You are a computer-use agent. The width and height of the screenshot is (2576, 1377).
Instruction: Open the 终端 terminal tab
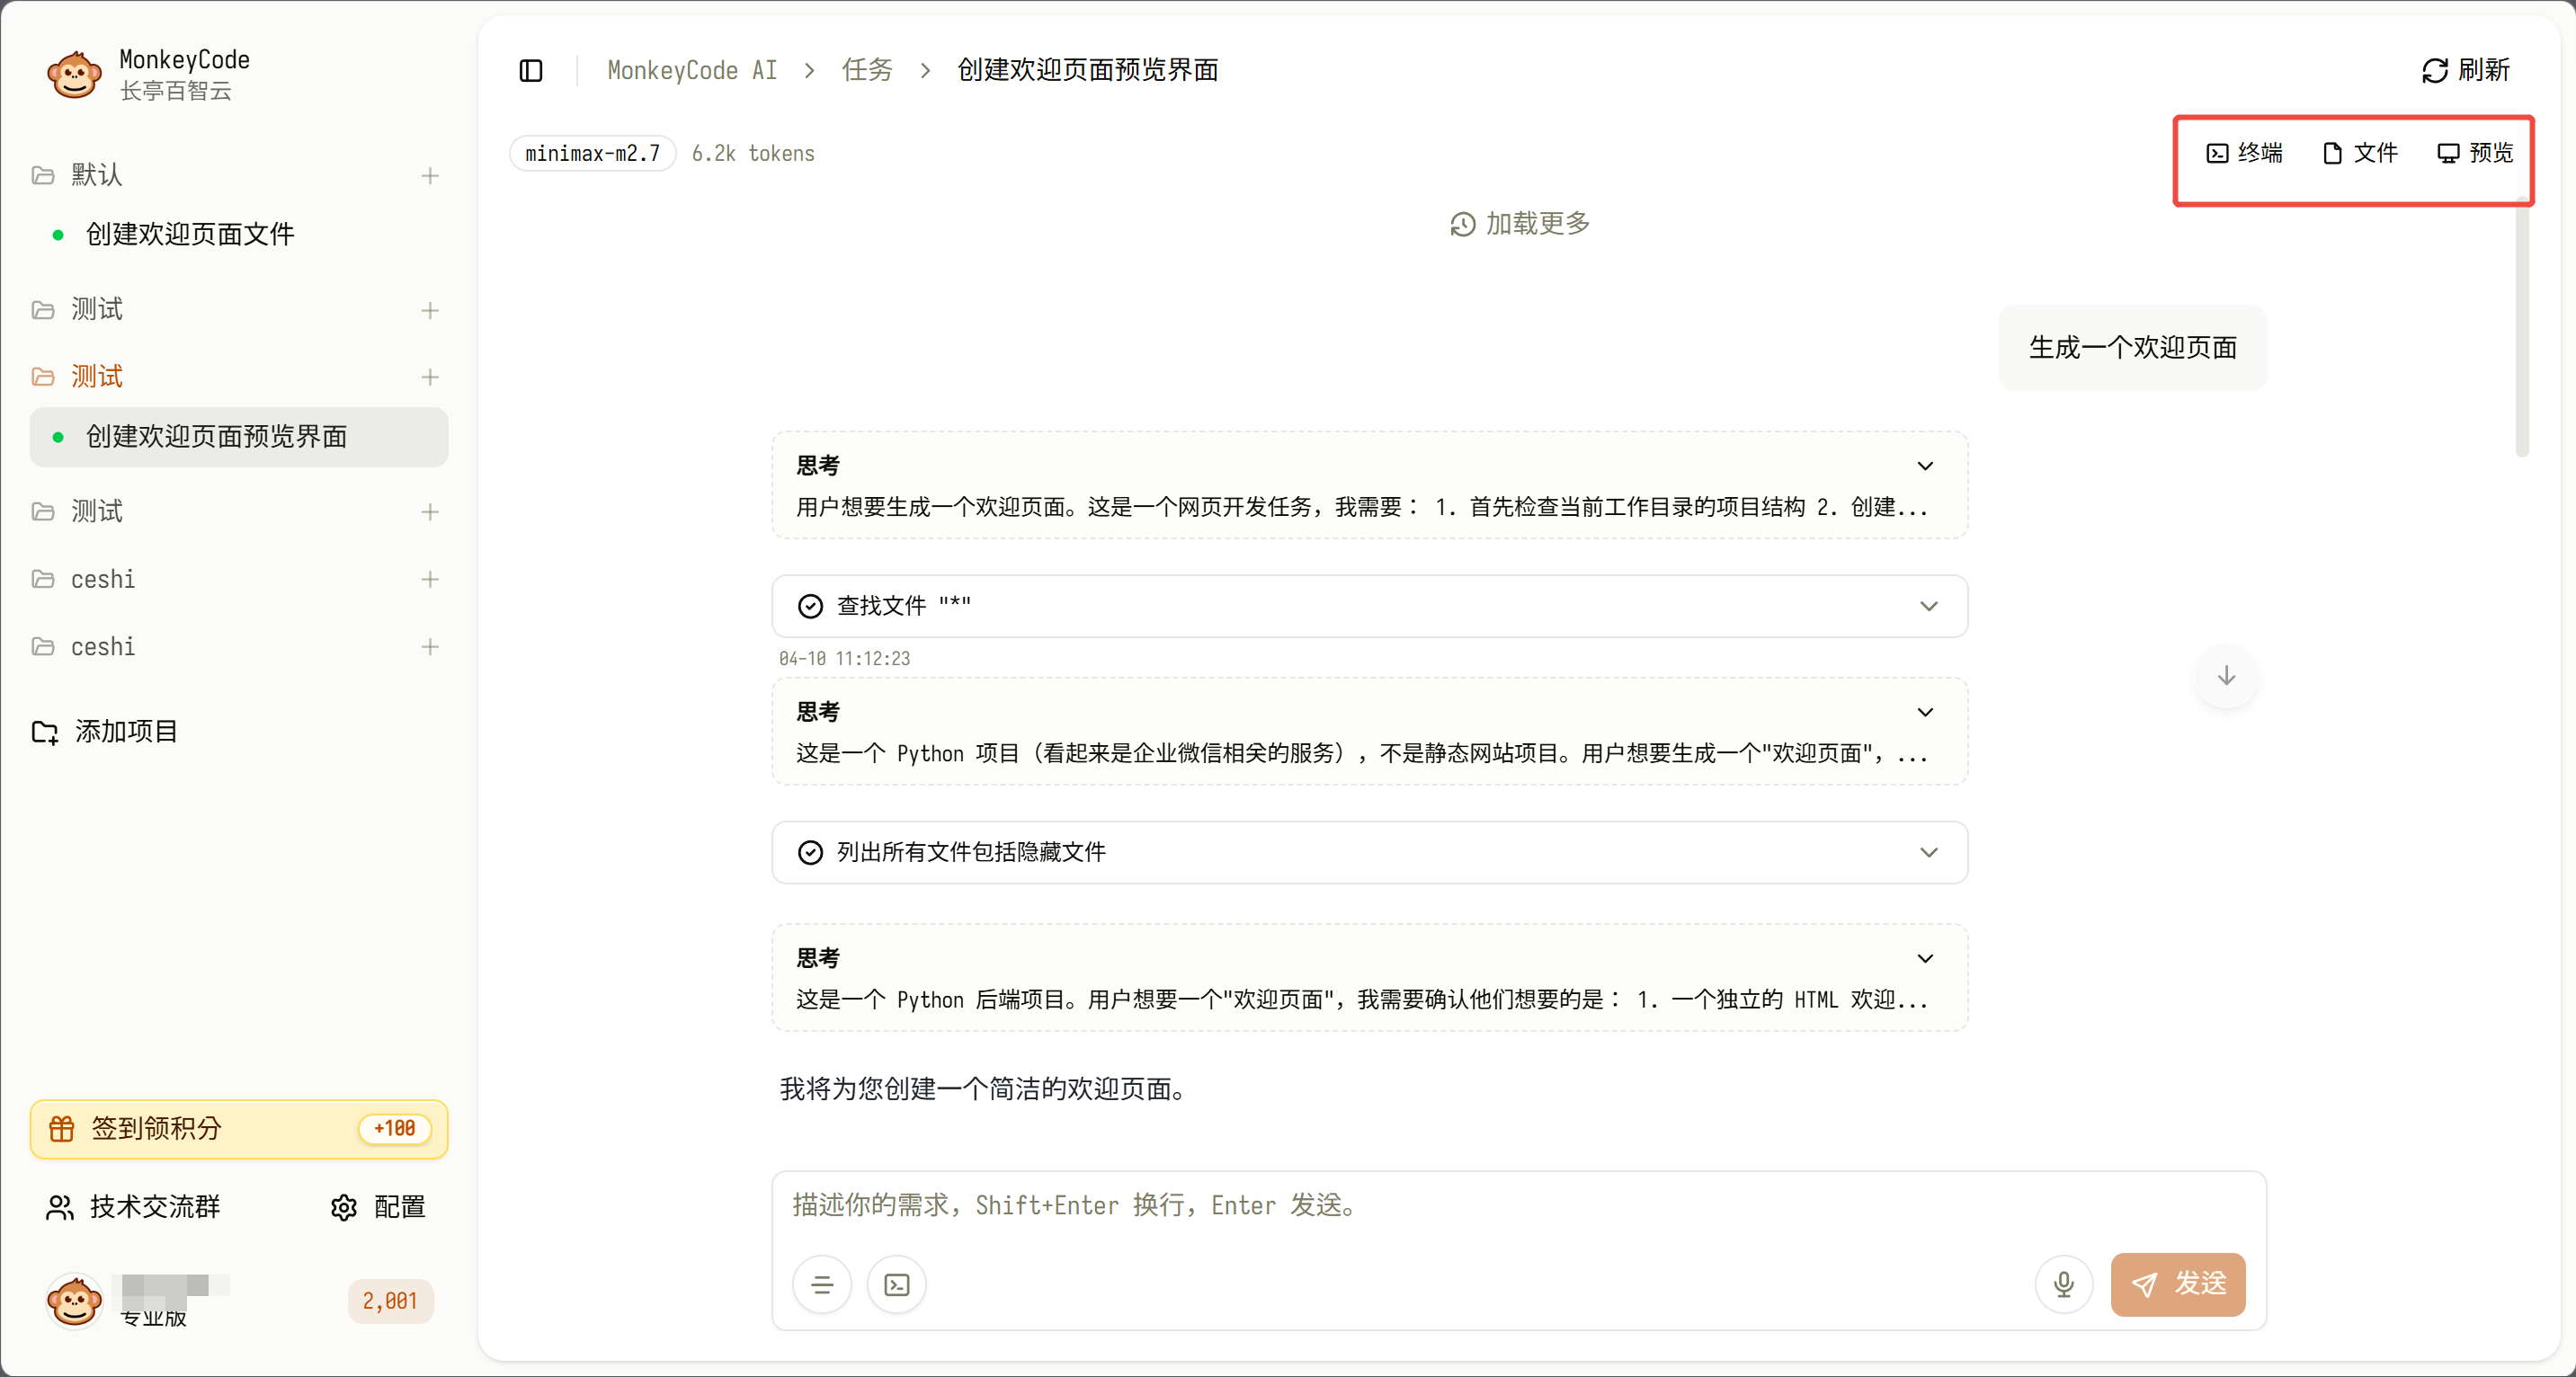(x=2245, y=153)
